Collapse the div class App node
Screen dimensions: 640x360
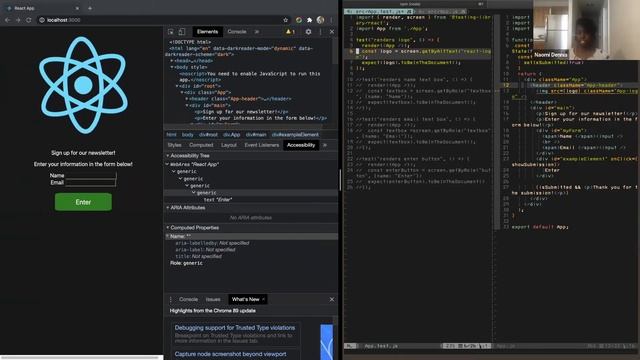click(182, 92)
